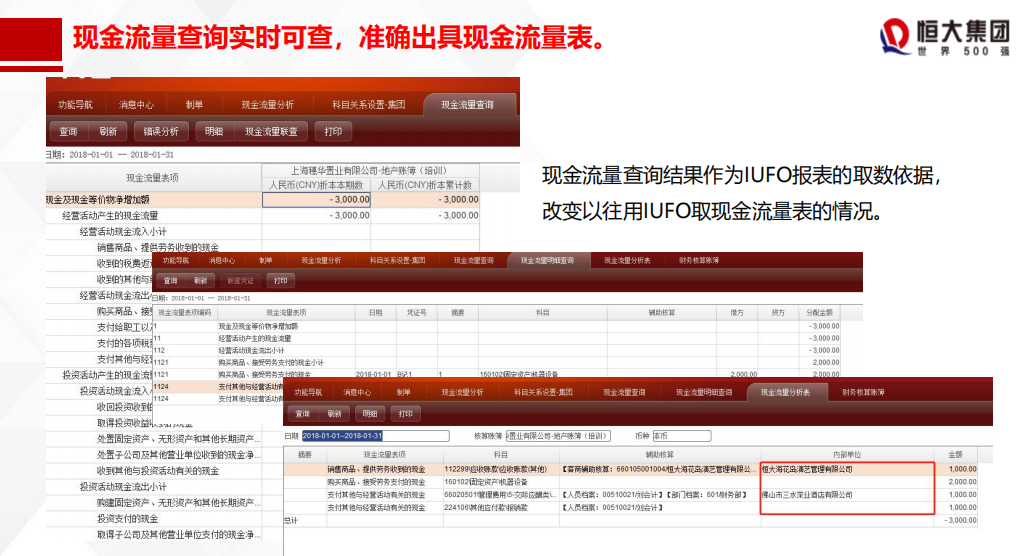The image size is (1021, 556).
Task: Click the 分配金额 column header
Action: coord(819,313)
